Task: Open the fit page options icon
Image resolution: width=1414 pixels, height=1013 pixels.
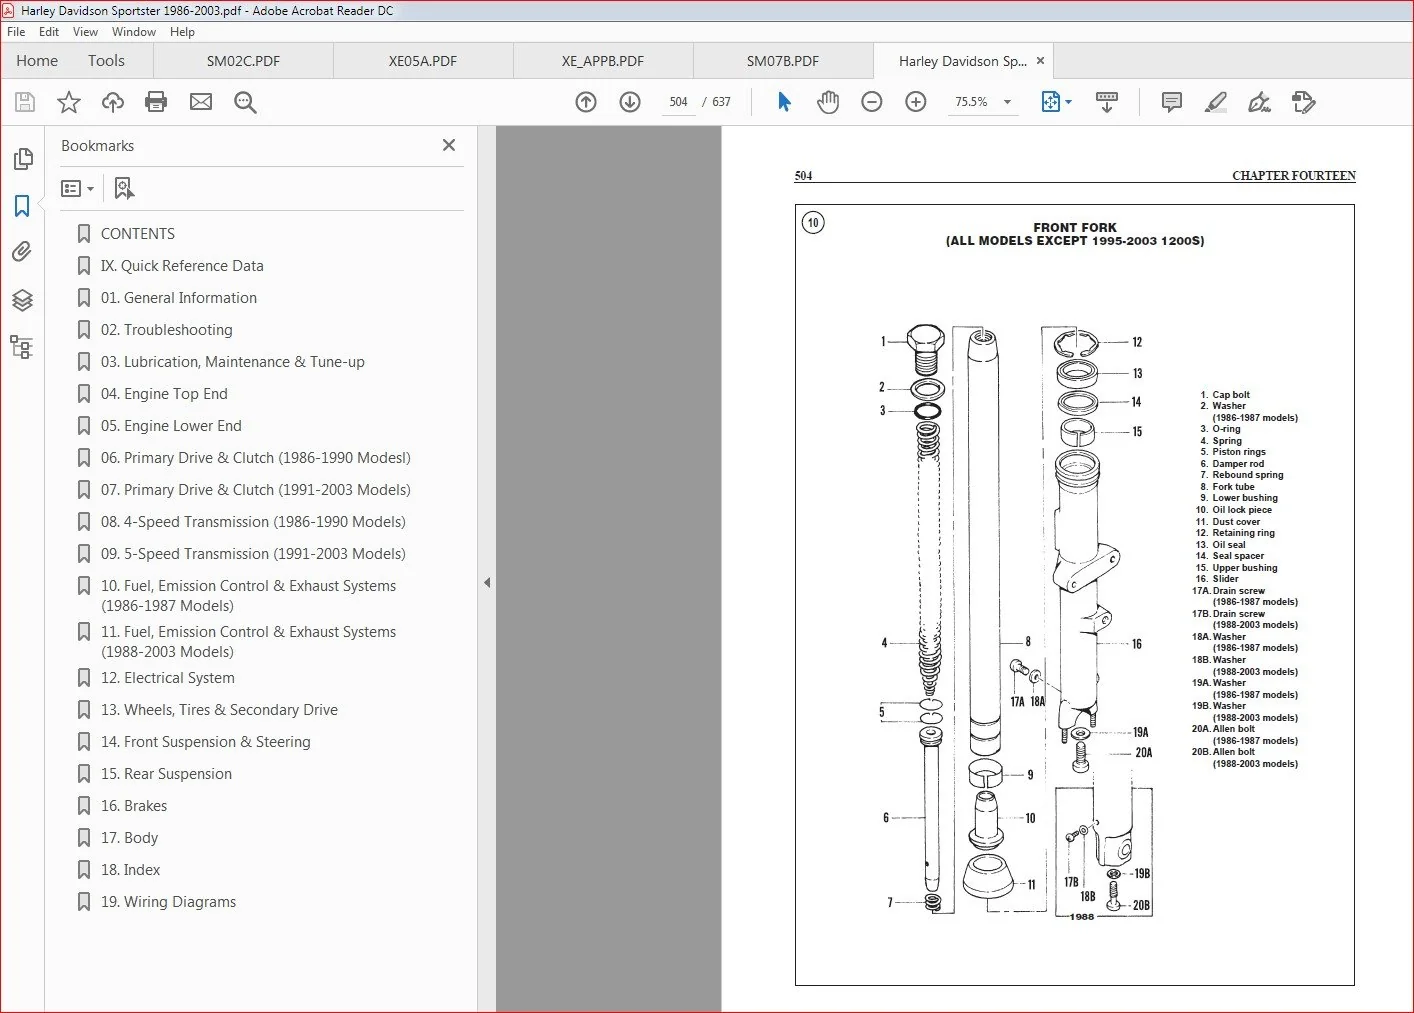Action: [1056, 102]
